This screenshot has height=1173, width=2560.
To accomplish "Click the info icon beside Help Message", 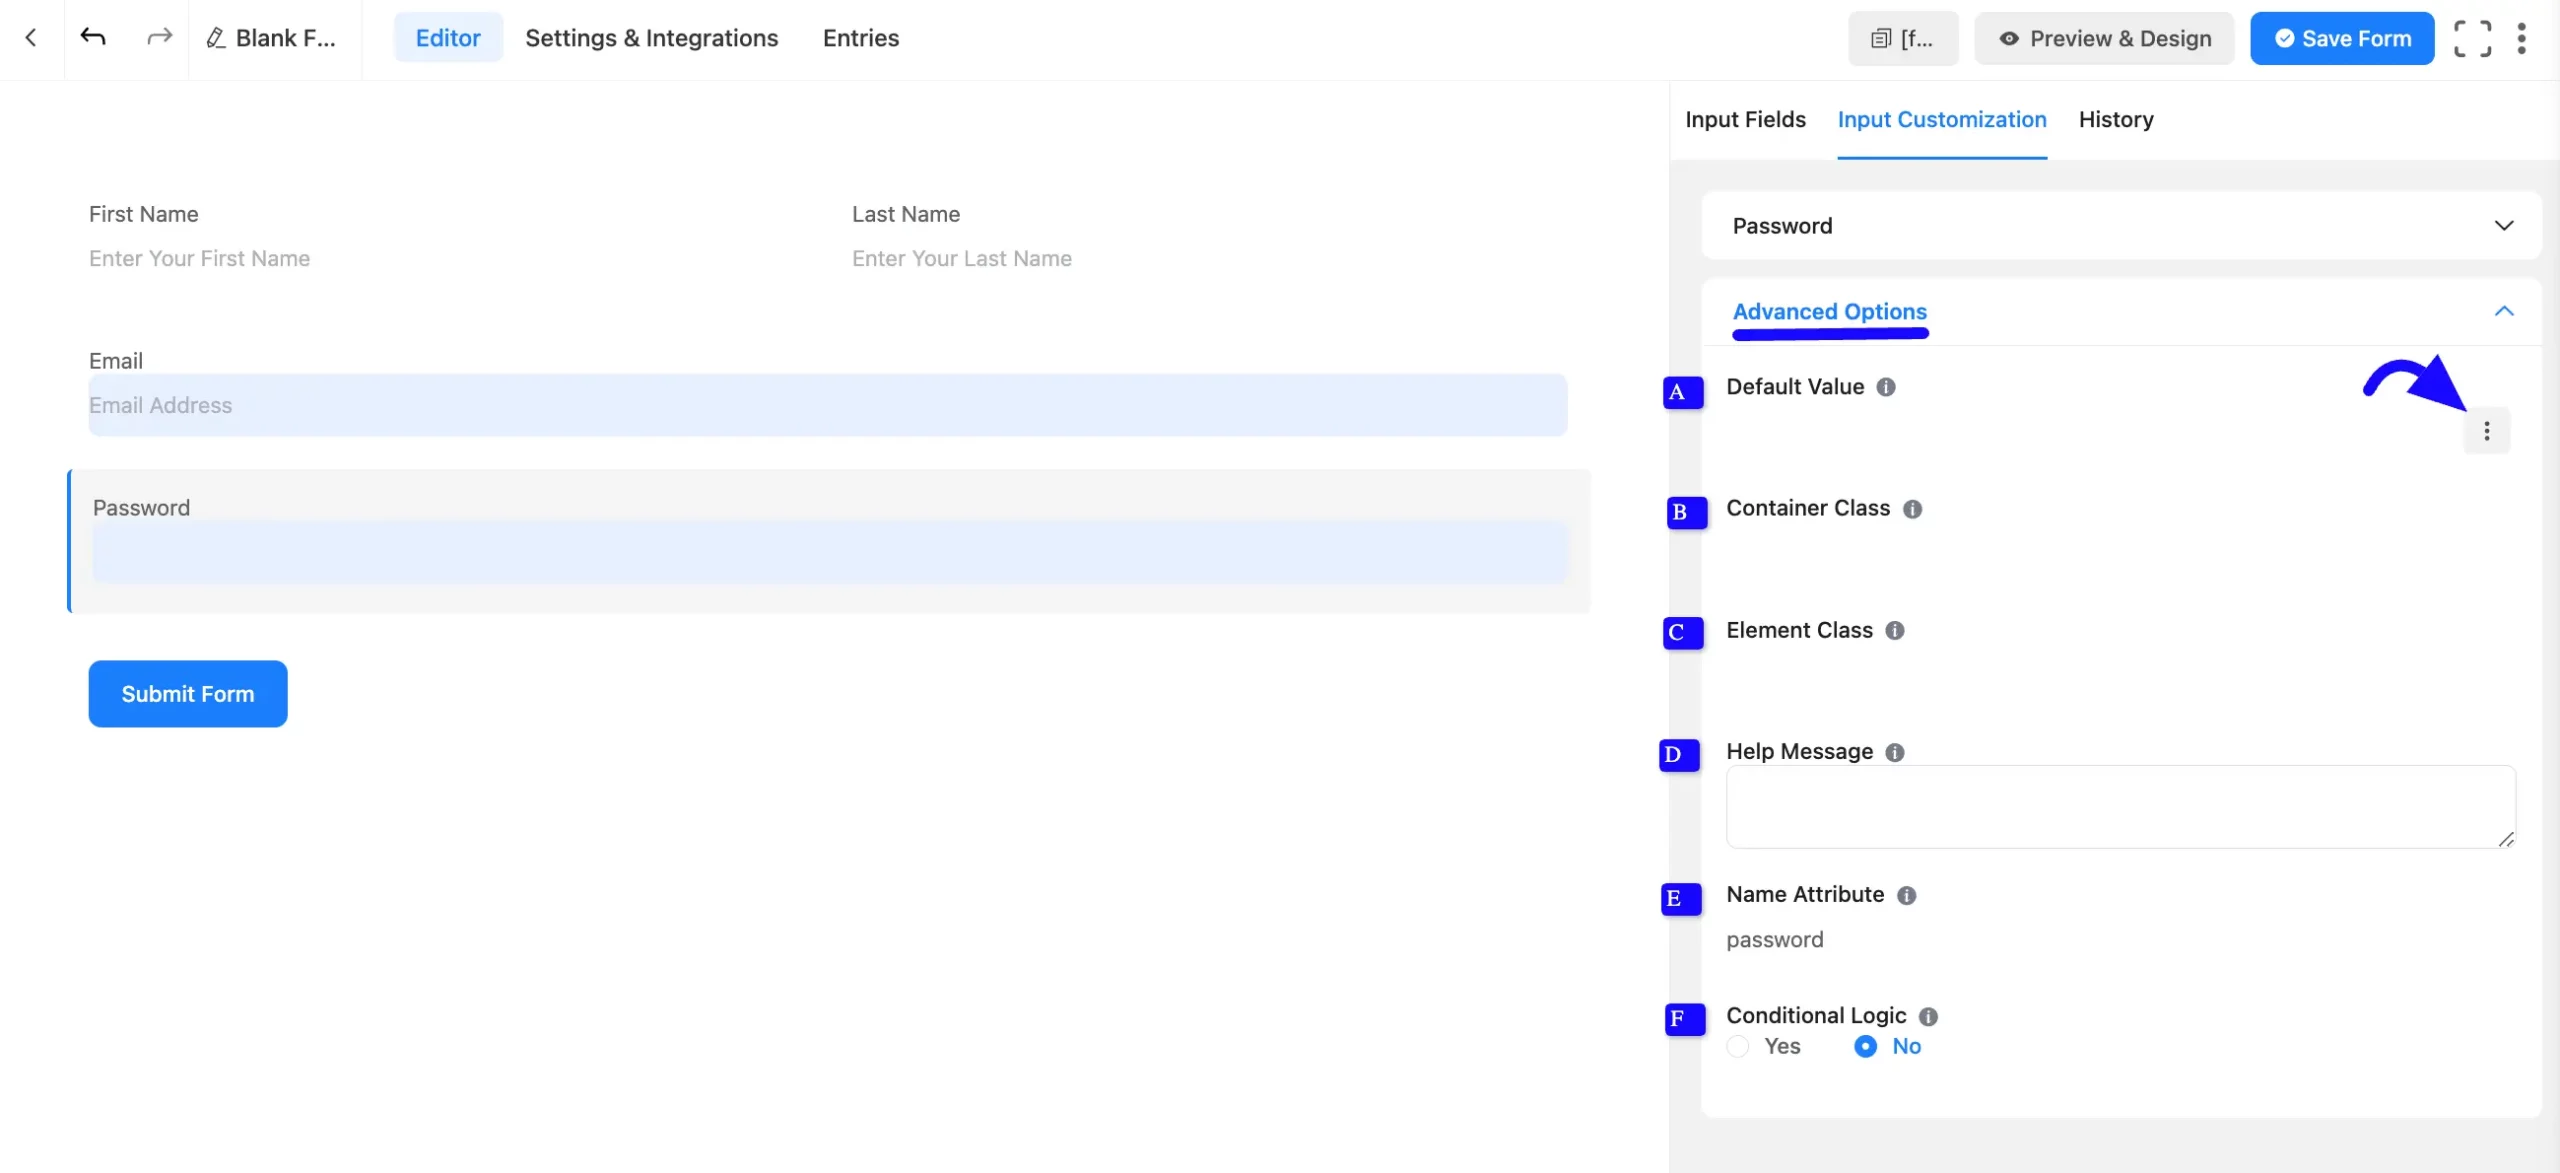I will point(1894,752).
